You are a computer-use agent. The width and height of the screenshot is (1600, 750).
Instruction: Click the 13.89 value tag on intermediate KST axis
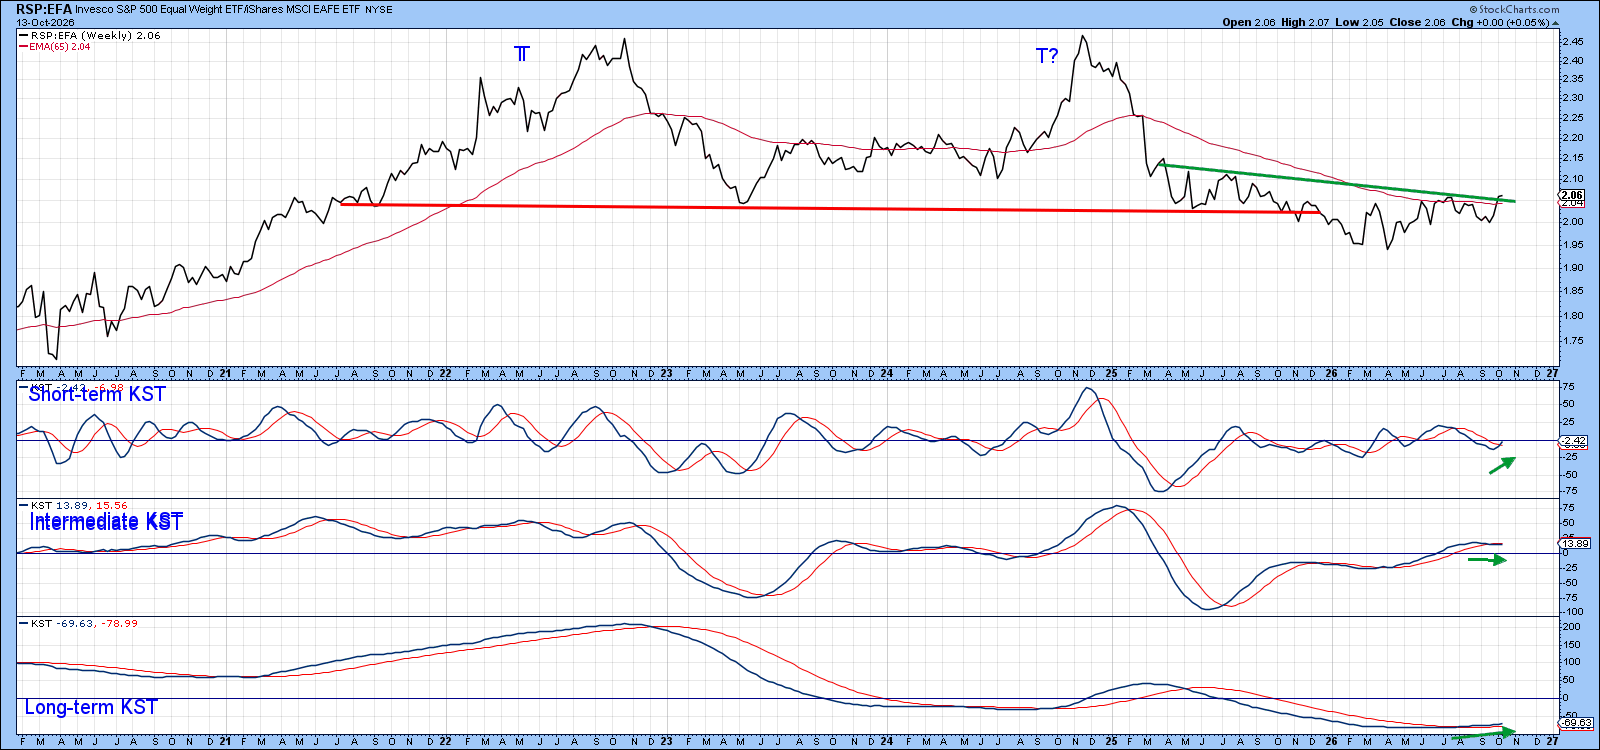point(1574,543)
